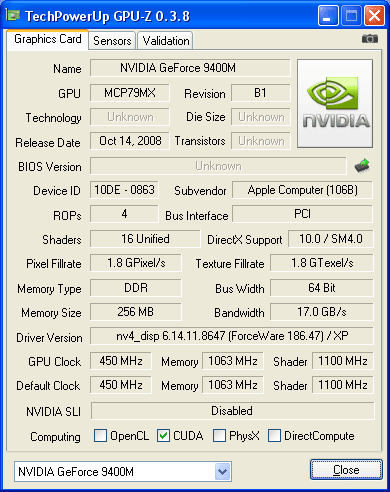Click the Release Date field Oct 14, 2008
The width and height of the screenshot is (390, 492).
coord(130,141)
